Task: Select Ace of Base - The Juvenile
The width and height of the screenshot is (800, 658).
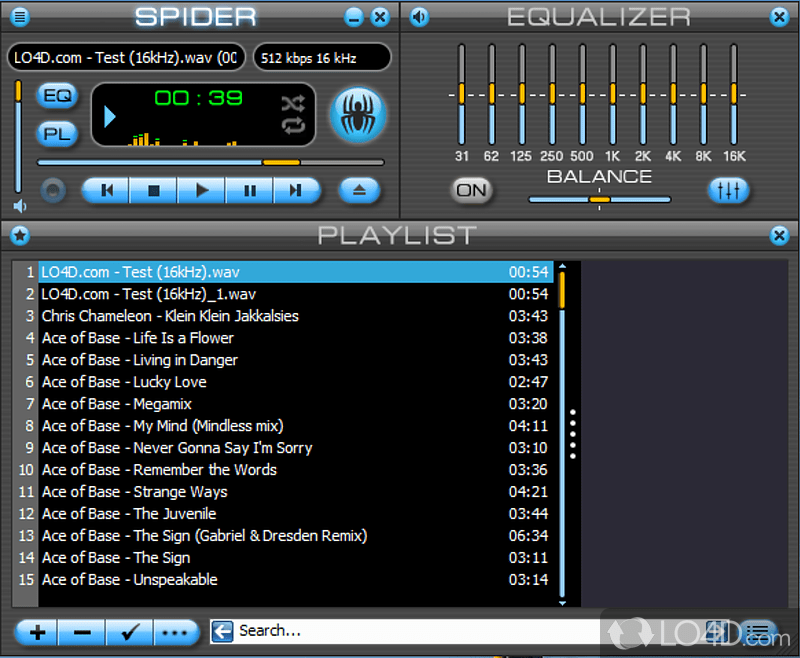Action: [296, 514]
